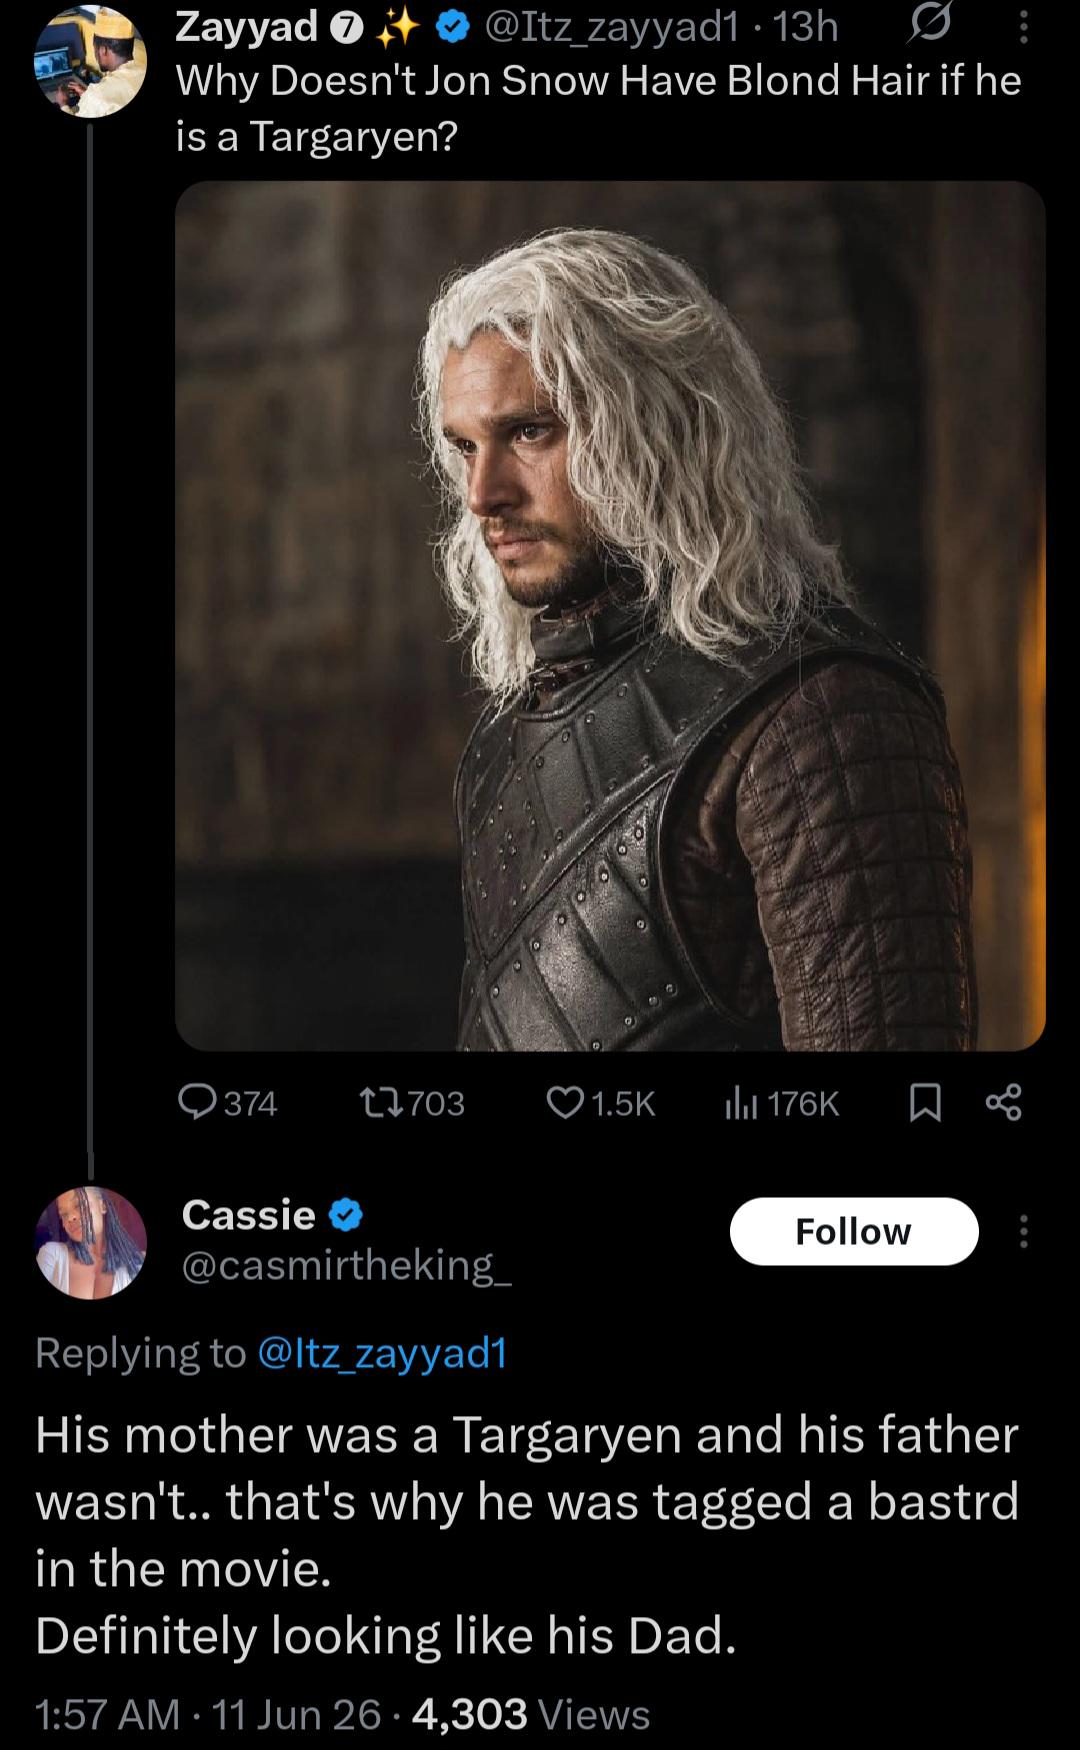Viewport: 1080px width, 1750px height.
Task: Open the @Itz_zayyad1 mention link in reply
Action: [382, 1353]
